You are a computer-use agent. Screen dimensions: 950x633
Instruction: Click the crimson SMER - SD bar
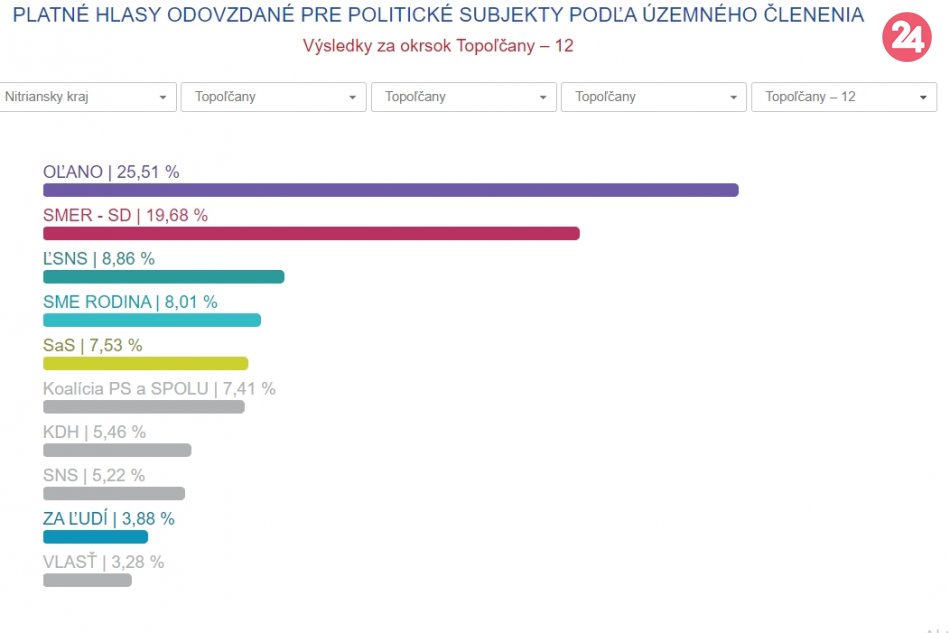point(311,233)
